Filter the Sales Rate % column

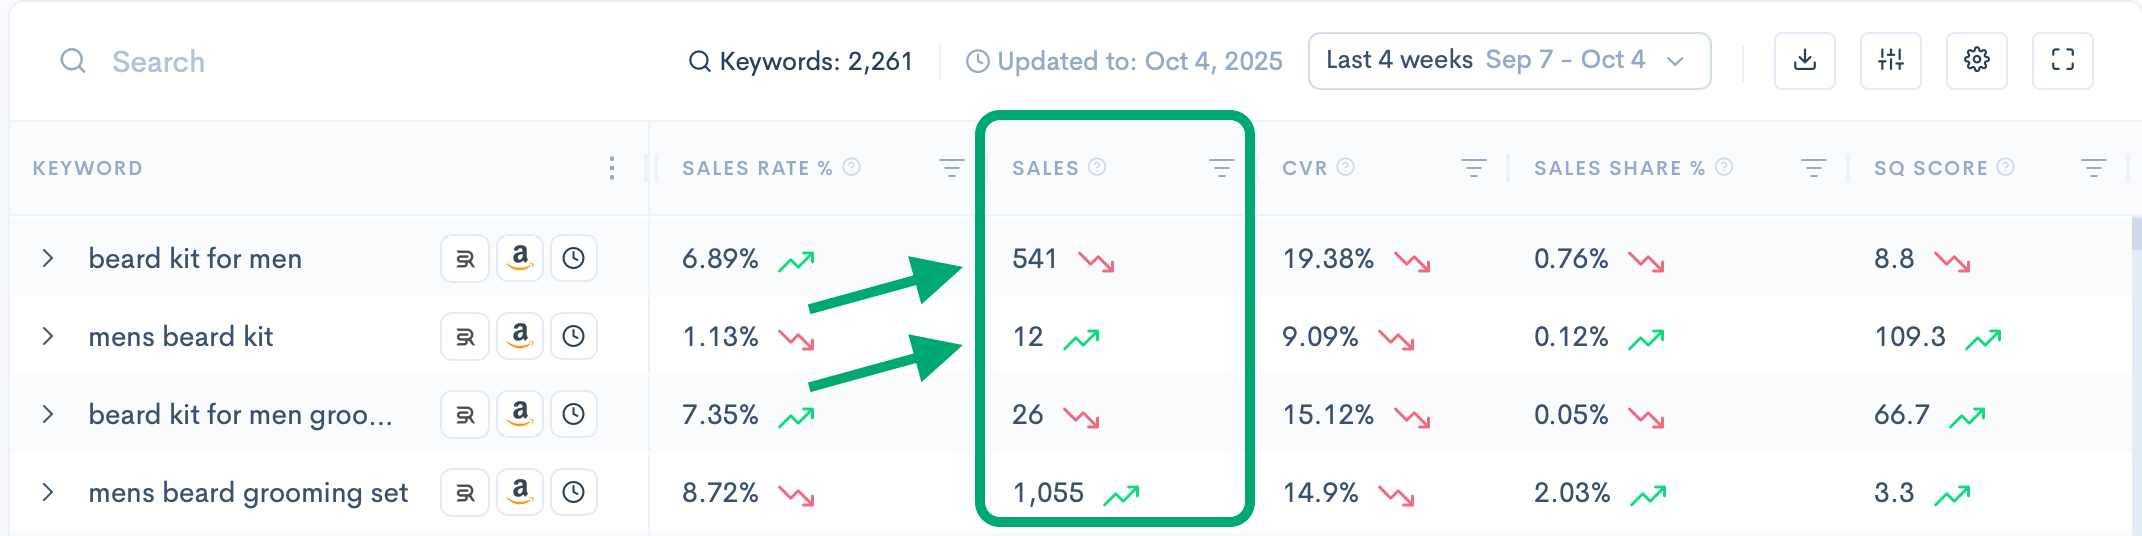(951, 168)
